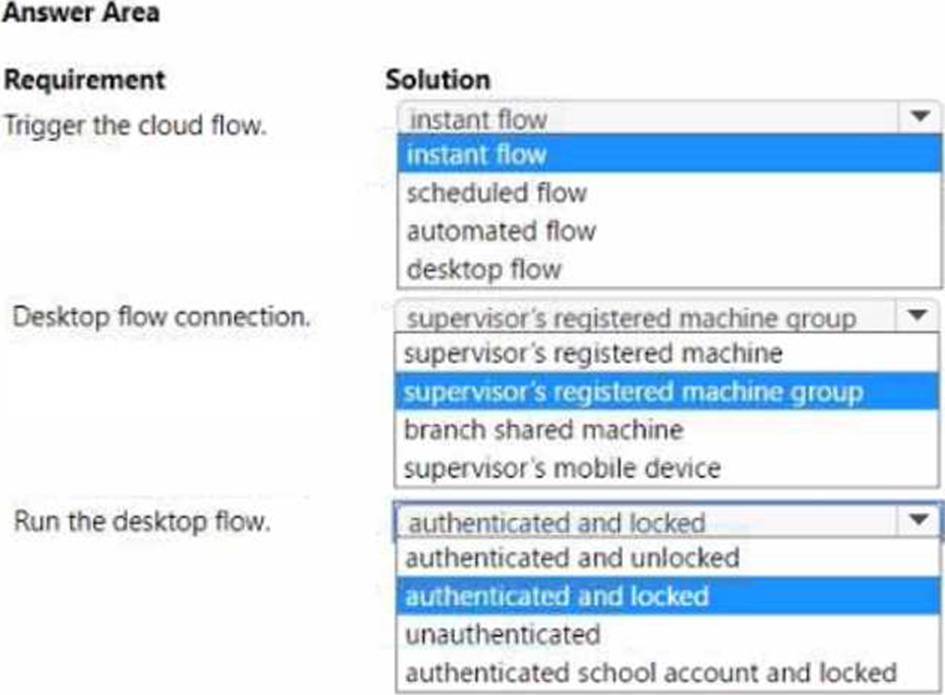Choose authenticated school account and locked

[x=668, y=672]
